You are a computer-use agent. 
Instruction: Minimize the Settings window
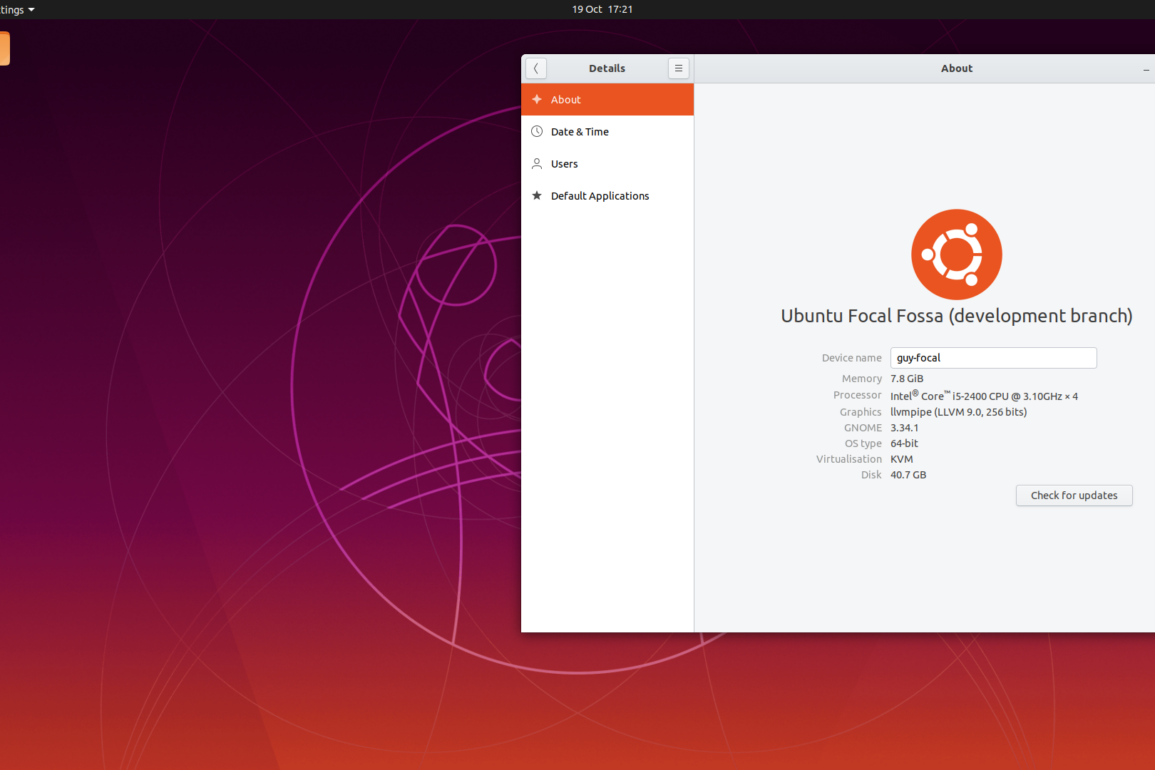[1146, 69]
